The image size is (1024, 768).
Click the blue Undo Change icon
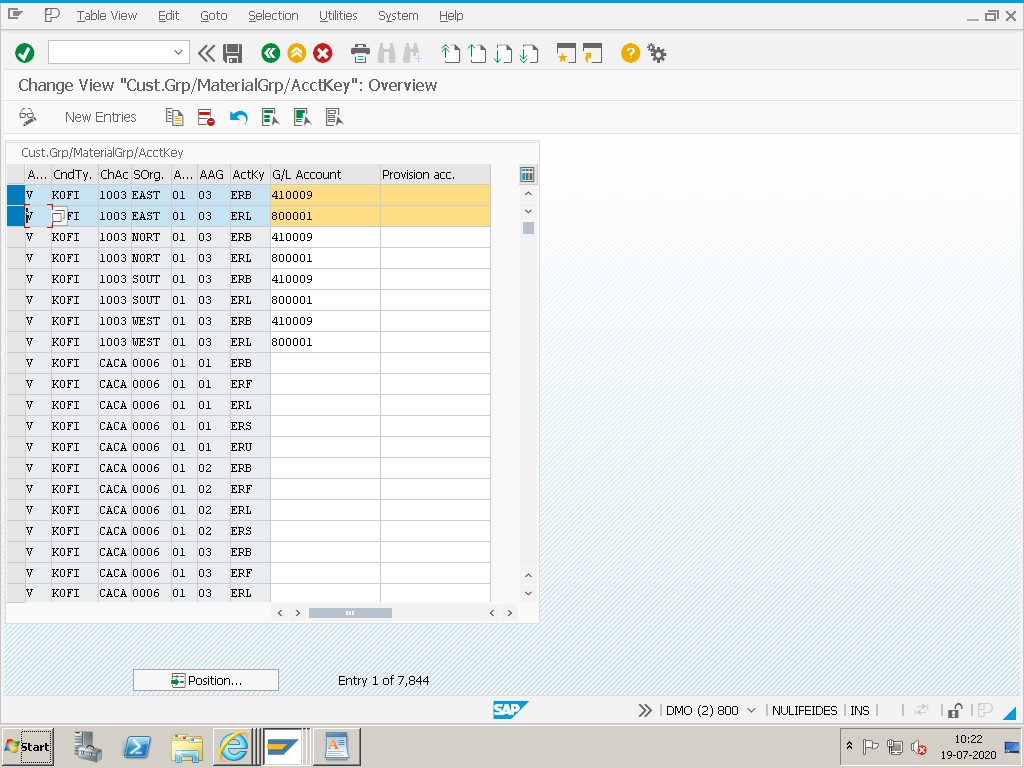238,118
